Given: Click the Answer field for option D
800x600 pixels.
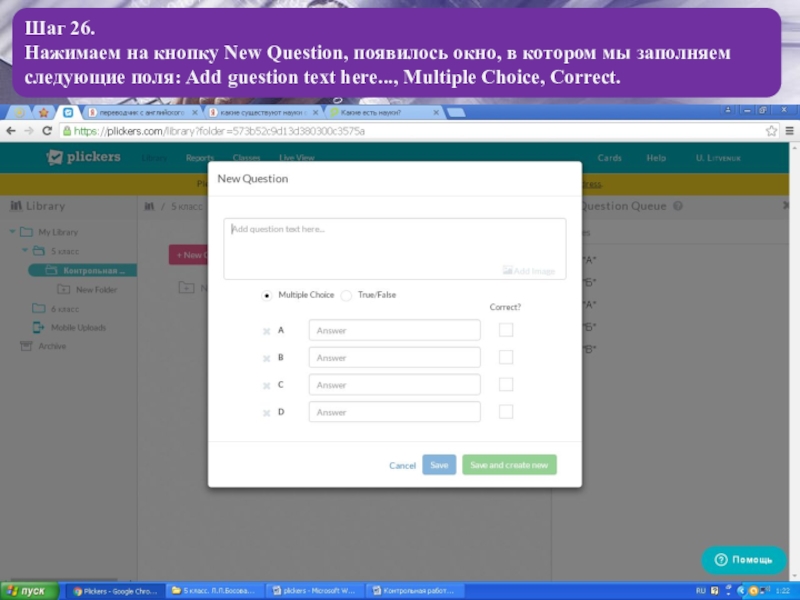Looking at the screenshot, I should coord(394,412).
